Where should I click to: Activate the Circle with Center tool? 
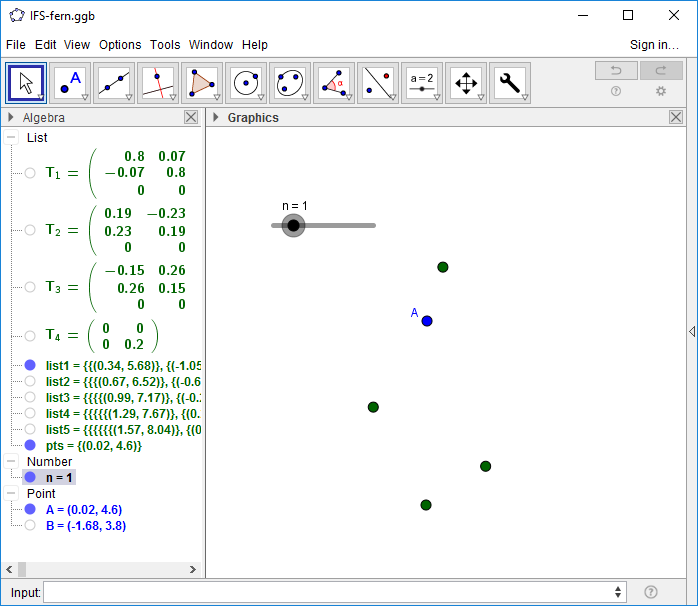pyautogui.click(x=246, y=83)
